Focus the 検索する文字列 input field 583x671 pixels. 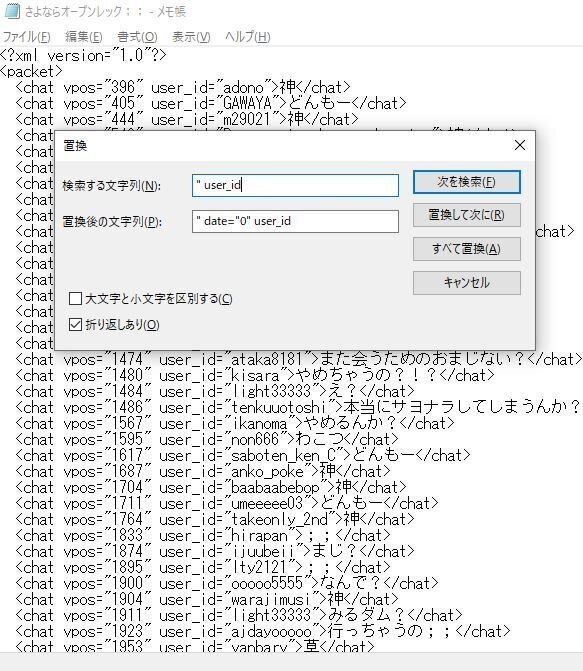tap(295, 185)
